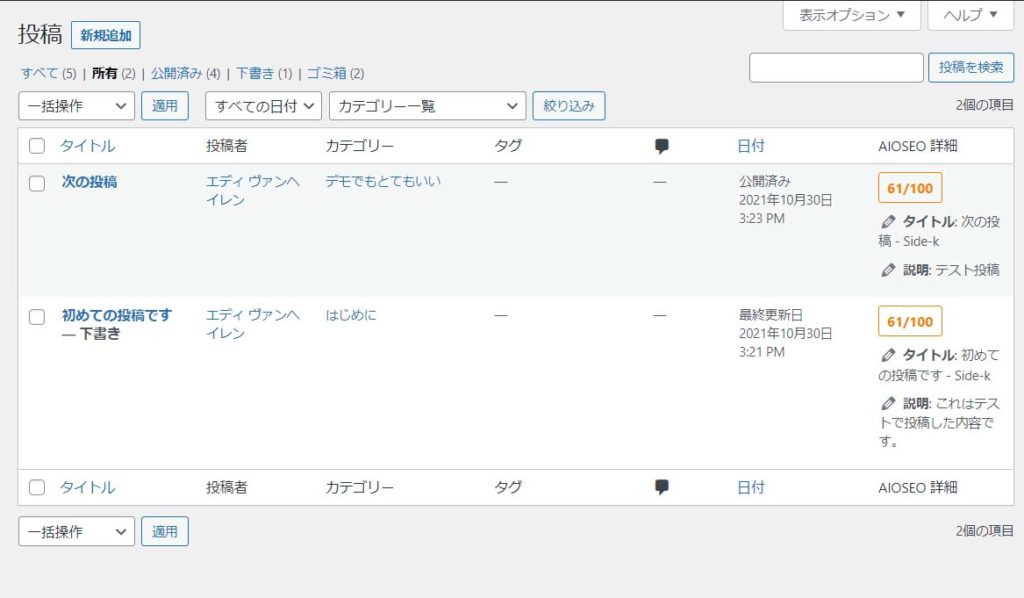
Task: Click pencil icon to edit 次の投稿 SEO title
Action: pyautogui.click(x=888, y=222)
